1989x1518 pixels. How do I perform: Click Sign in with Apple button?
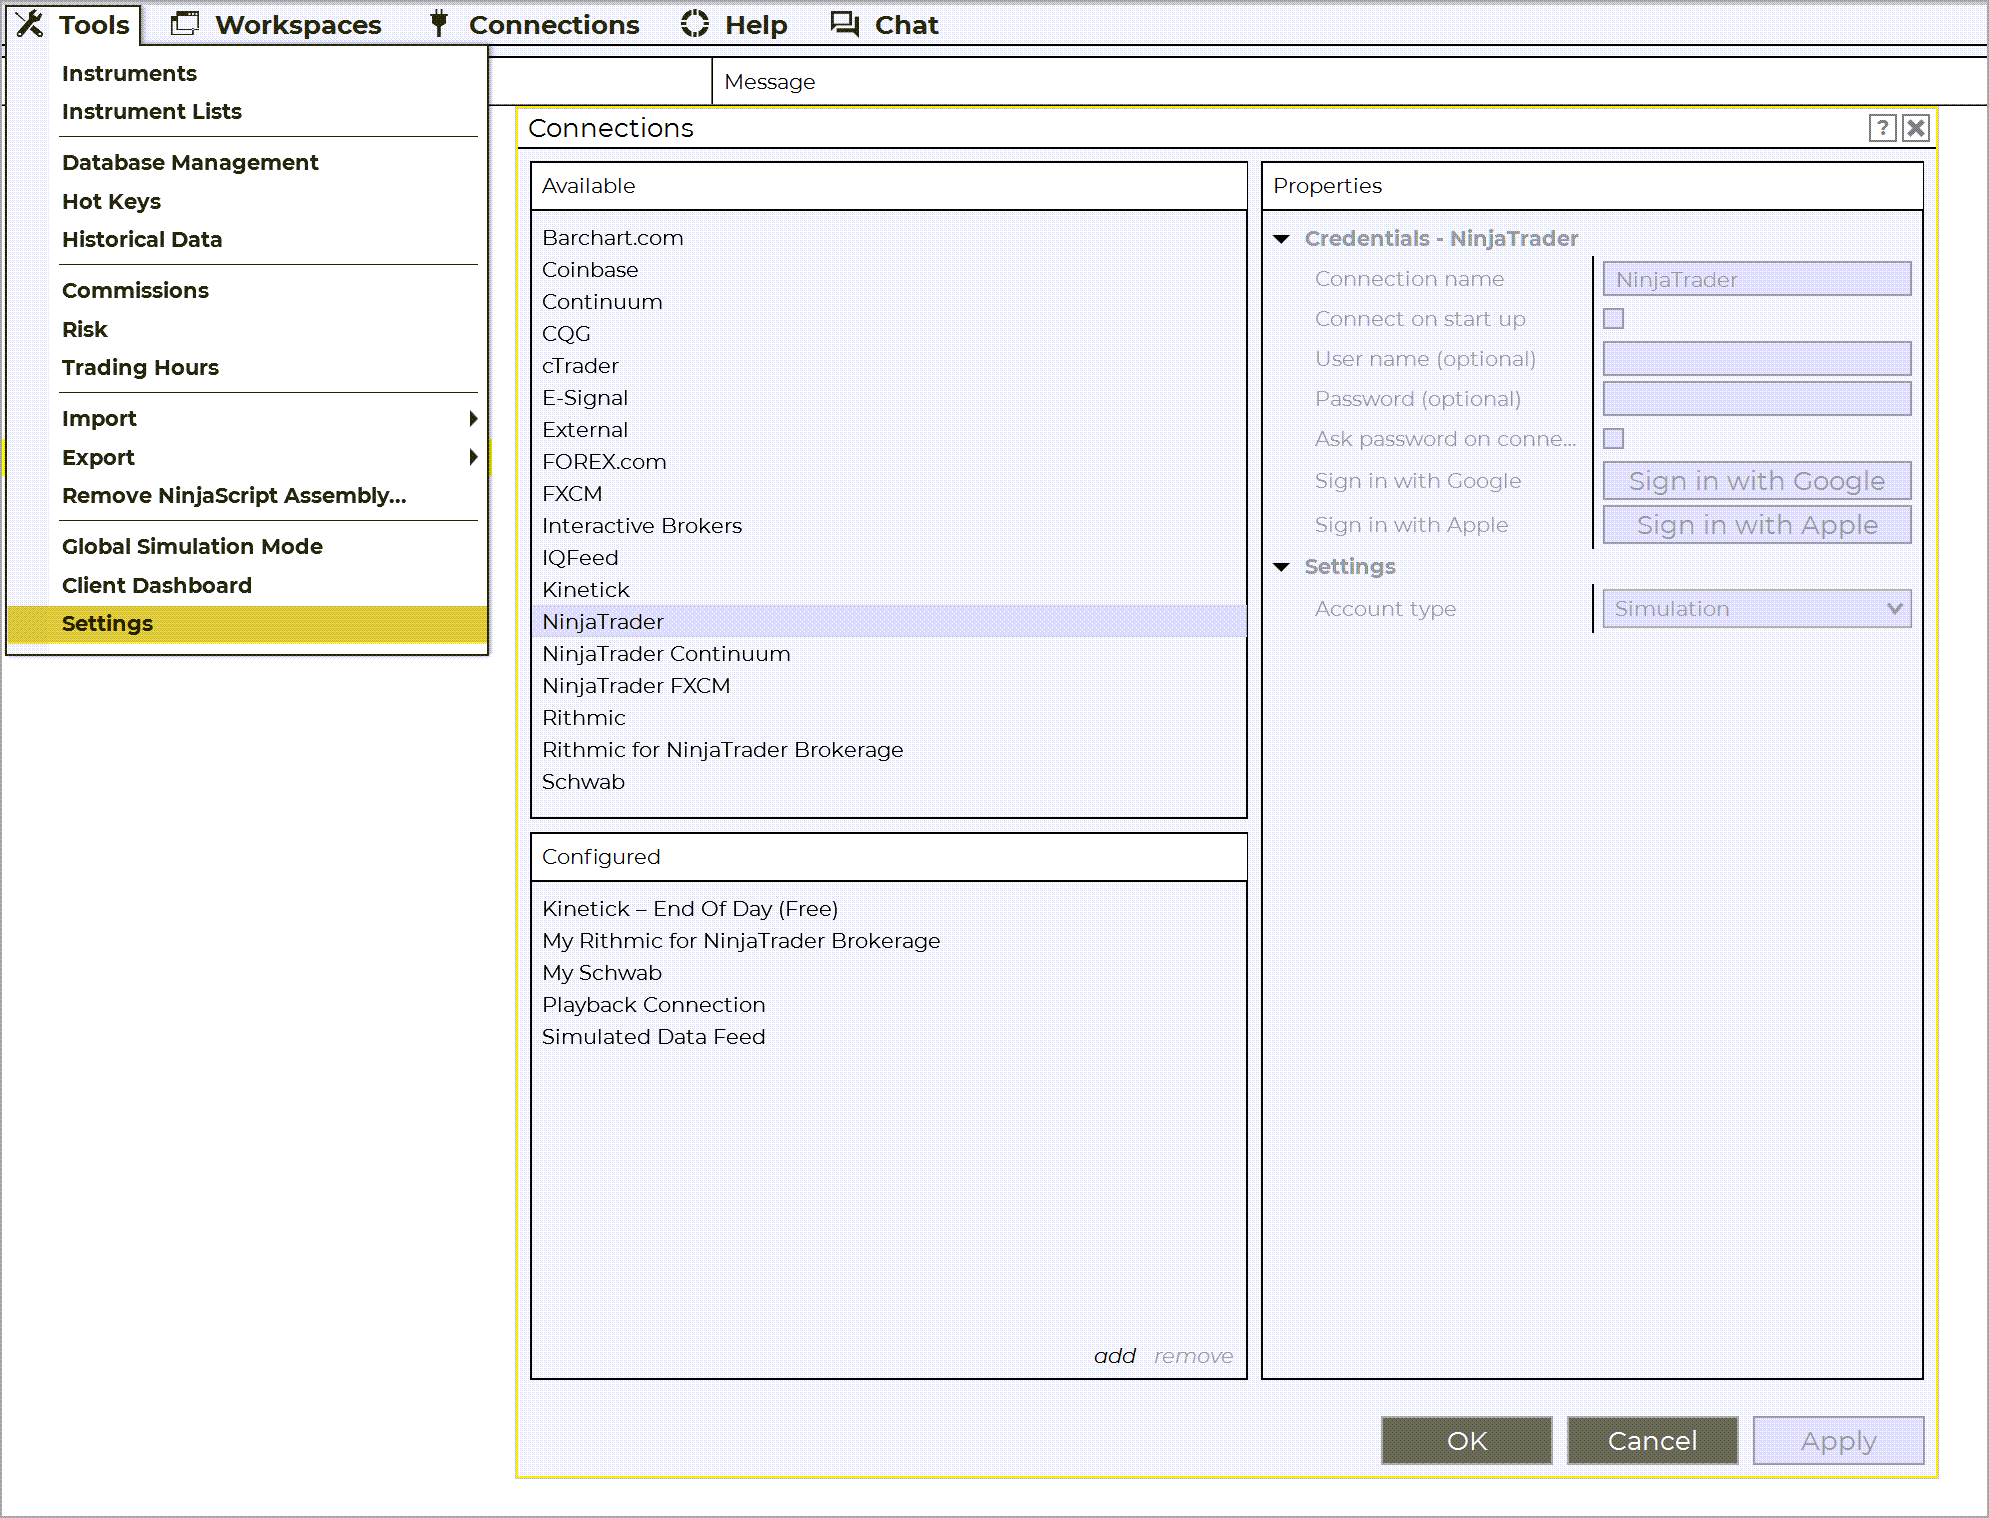(1757, 525)
